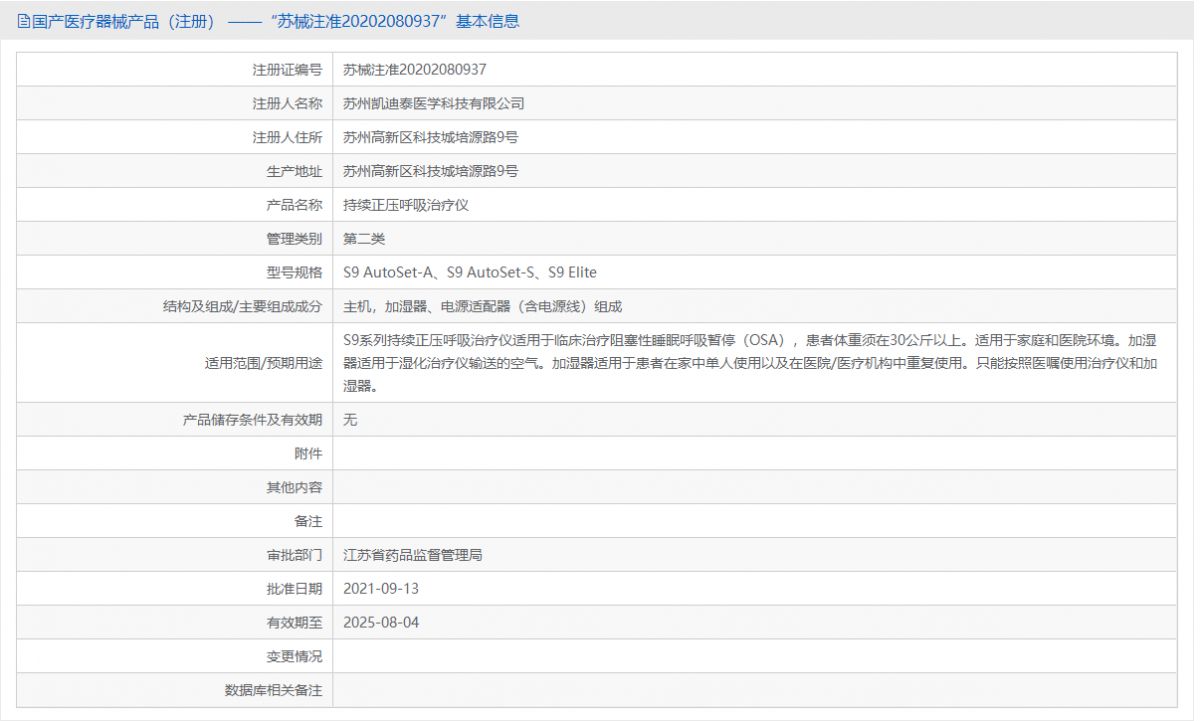Click the 型号规格 label cell
Image resolution: width=1200 pixels, height=721 pixels.
(x=175, y=273)
